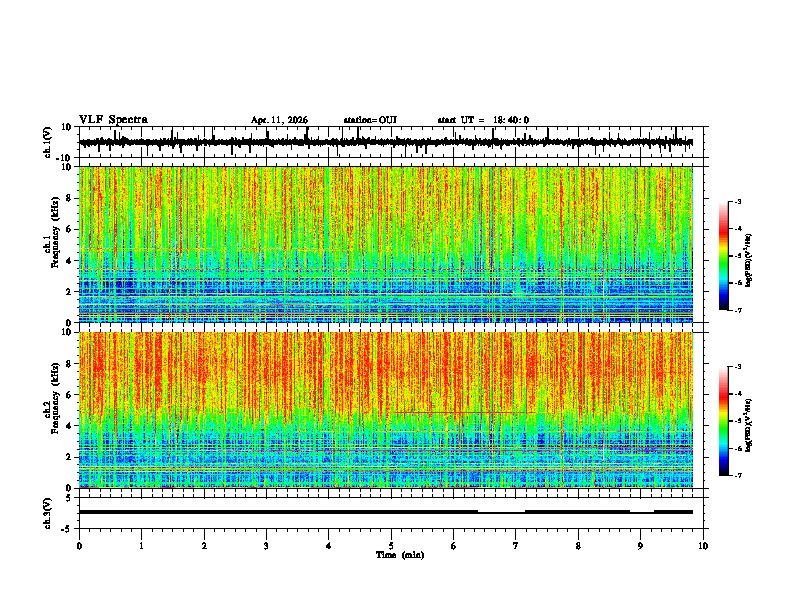Click the ch.2 log(PSD) color bar
Screen dimensions: 792x612
724,421
